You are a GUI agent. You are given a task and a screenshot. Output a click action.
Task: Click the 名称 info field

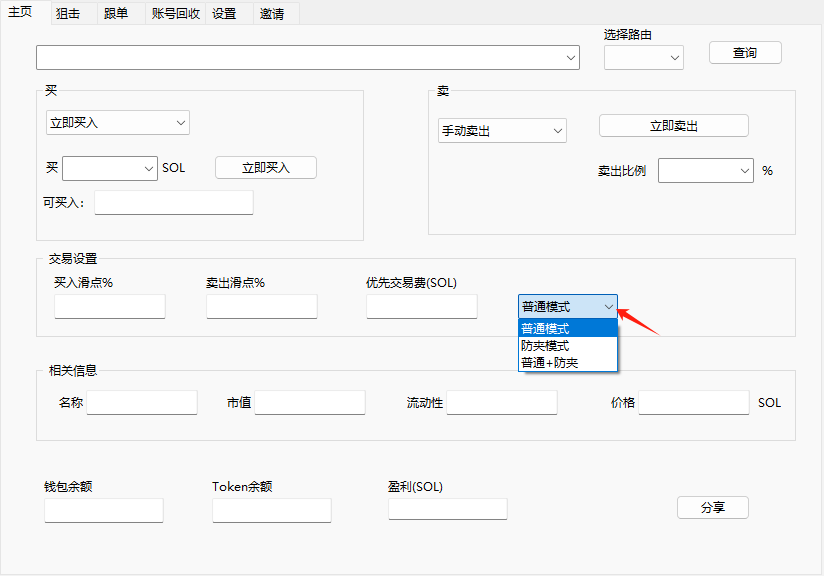coord(142,403)
